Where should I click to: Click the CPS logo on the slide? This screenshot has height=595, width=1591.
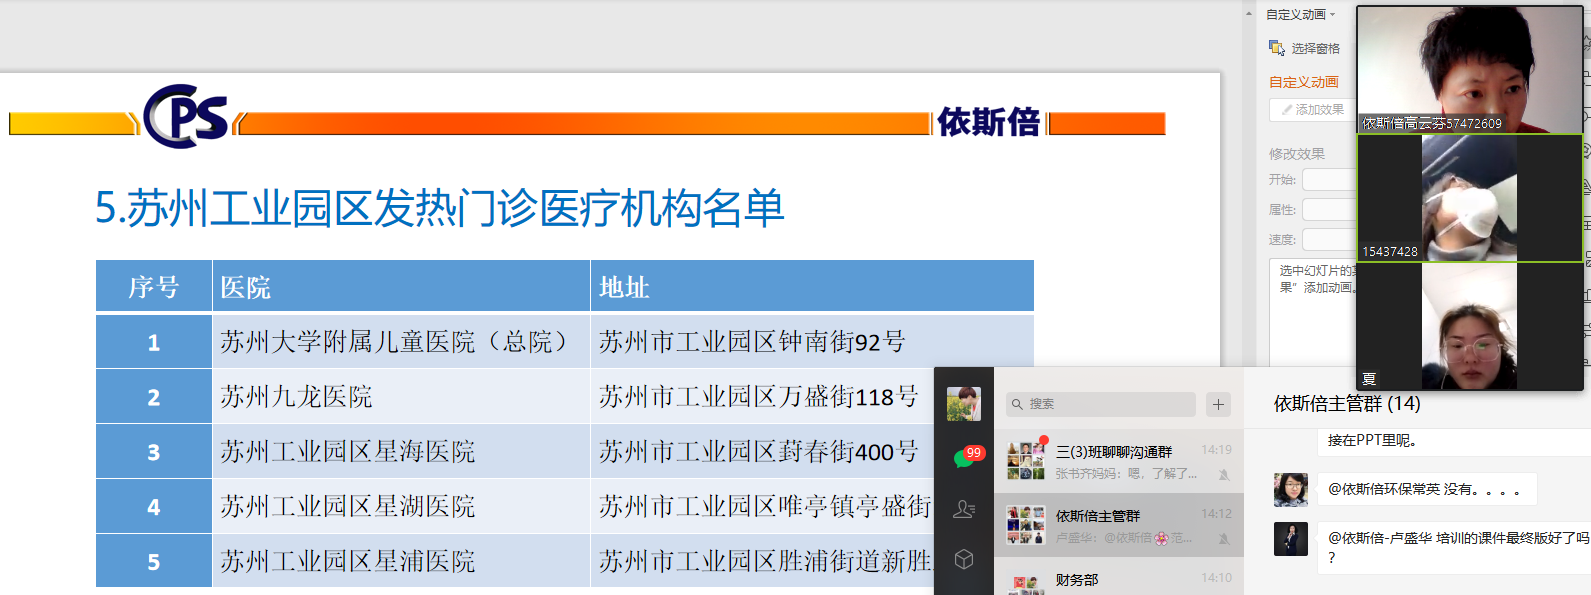[186, 117]
